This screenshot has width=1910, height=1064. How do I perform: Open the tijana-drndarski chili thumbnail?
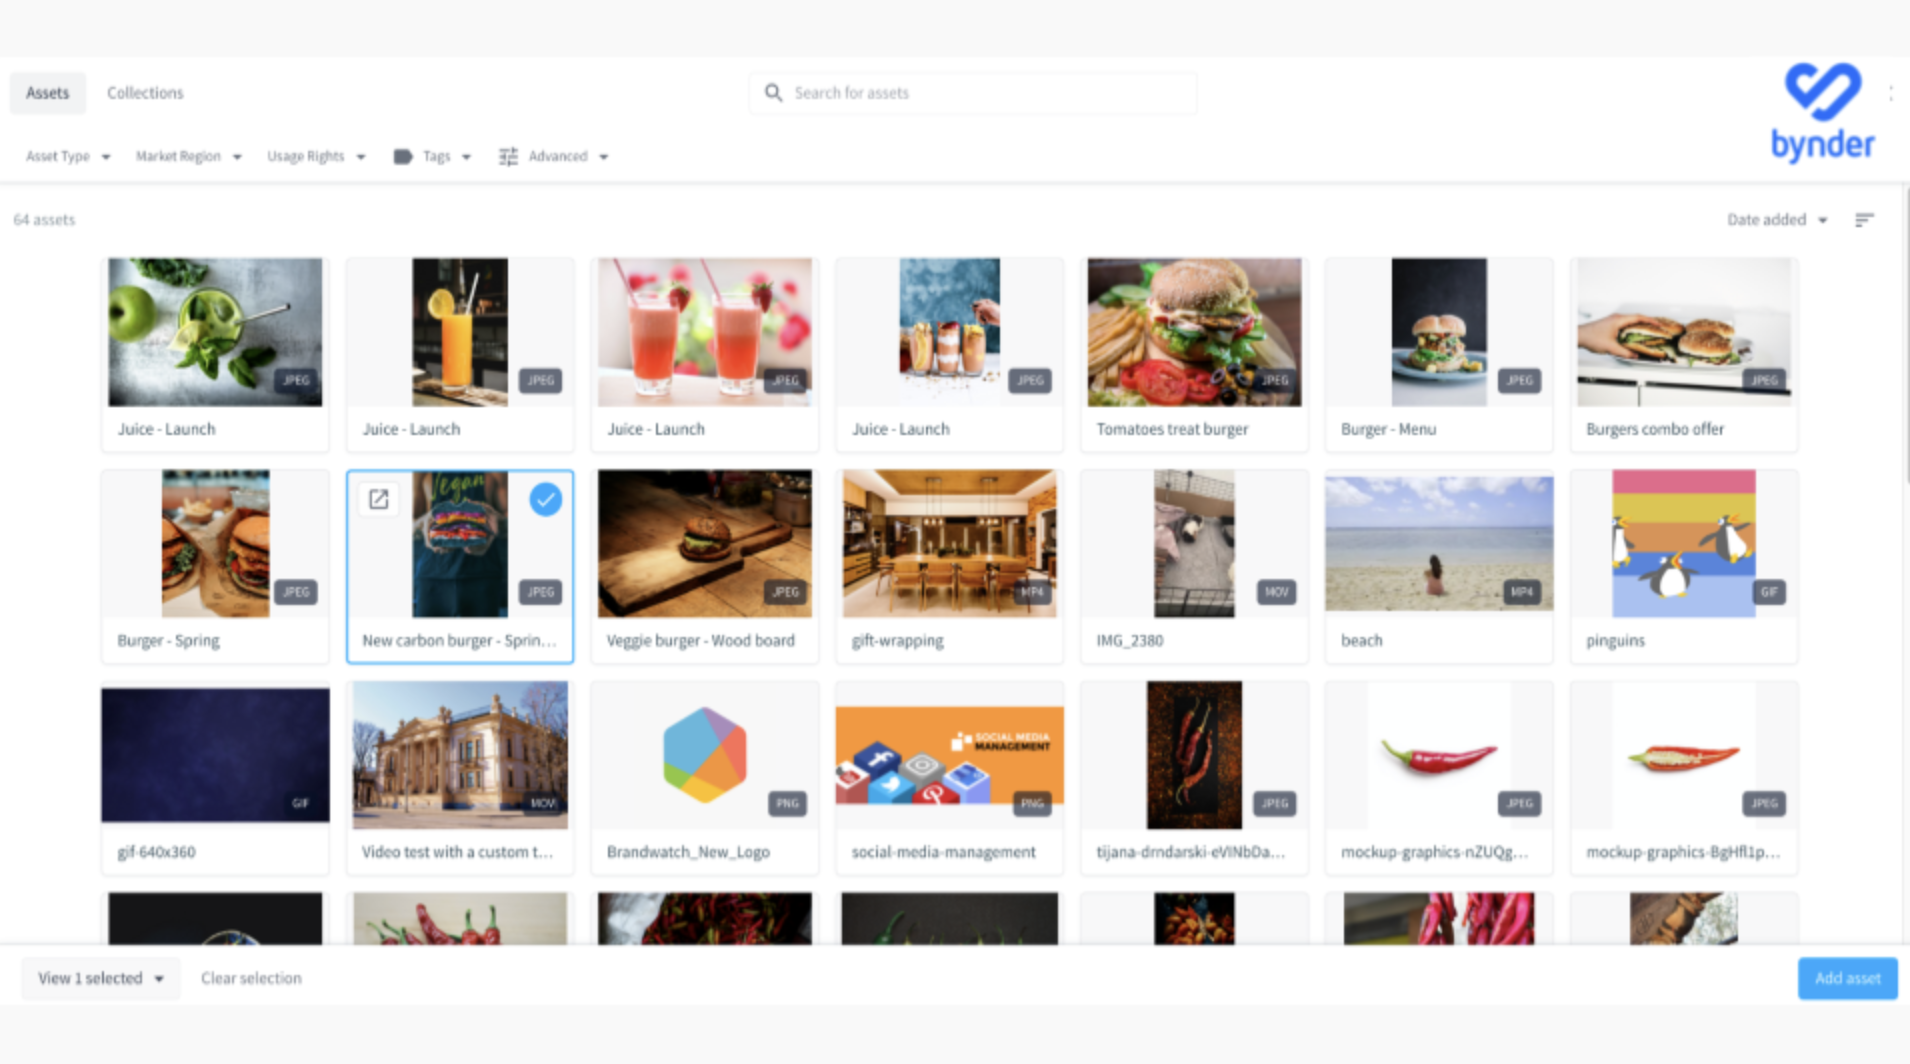click(x=1194, y=755)
